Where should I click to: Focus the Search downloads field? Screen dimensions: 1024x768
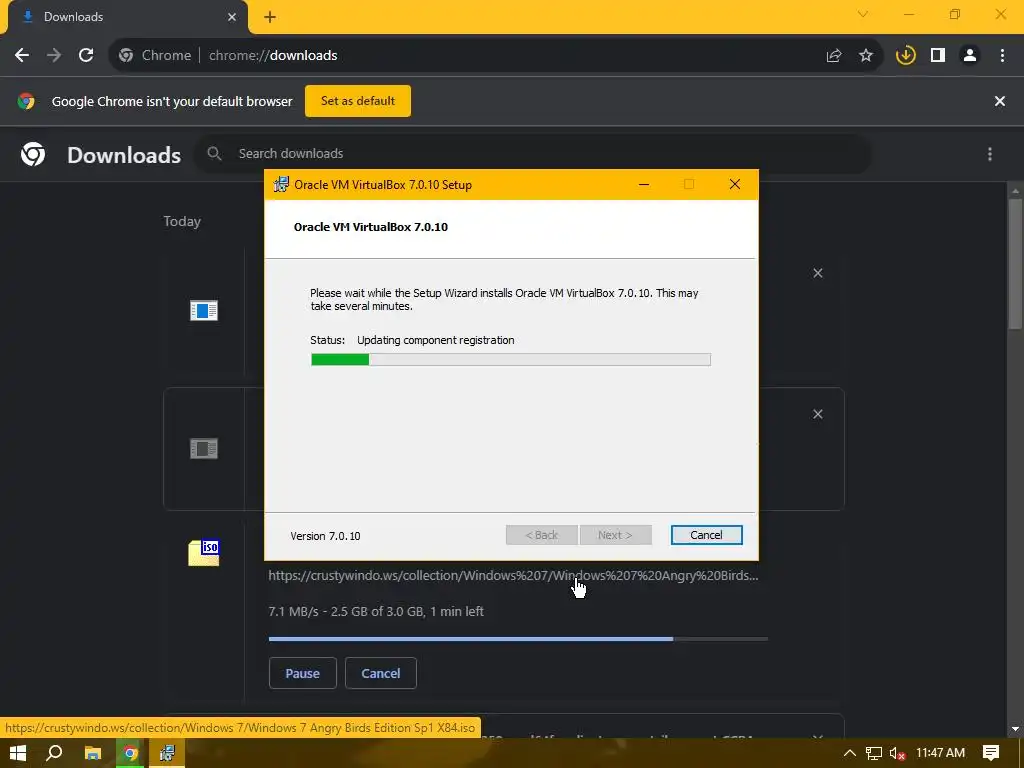pos(532,153)
